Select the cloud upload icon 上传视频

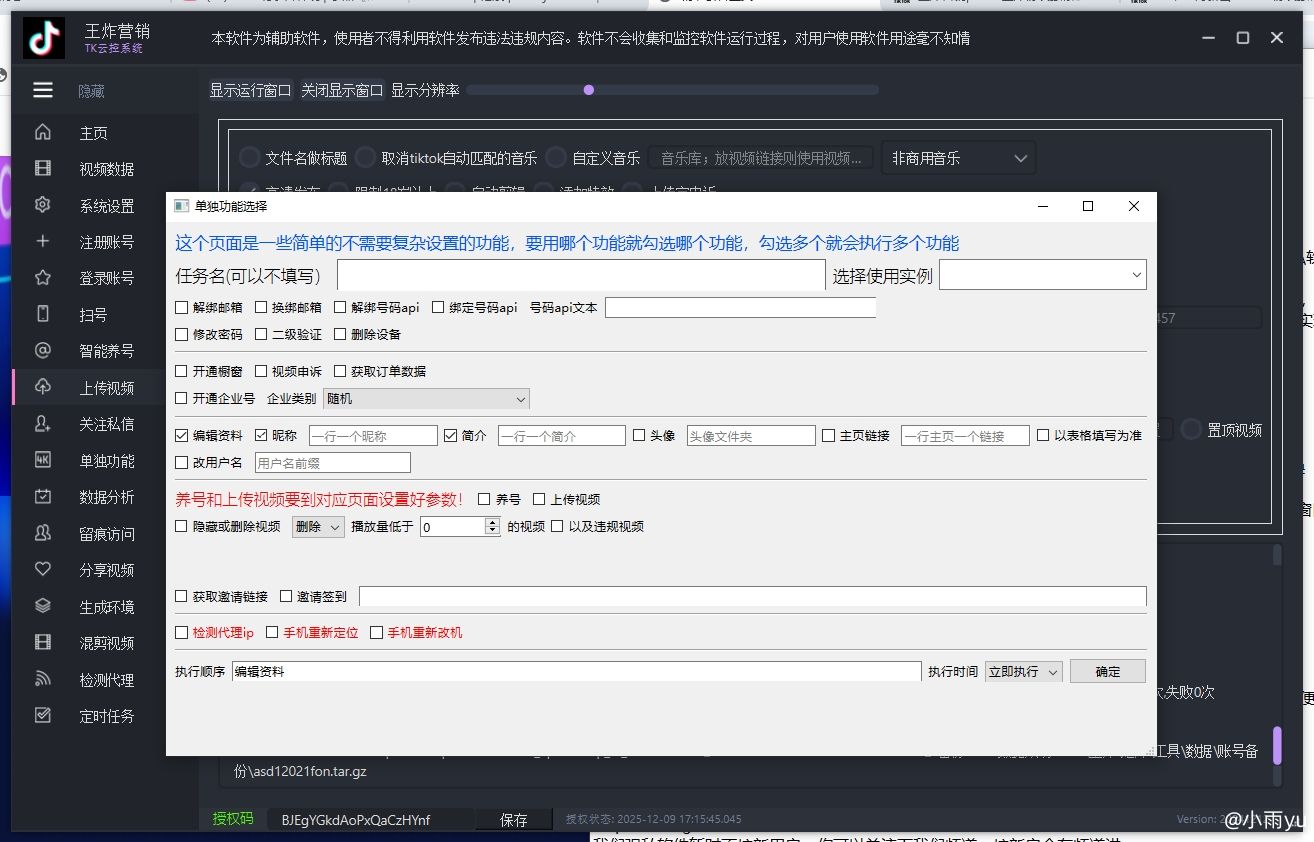(43, 387)
